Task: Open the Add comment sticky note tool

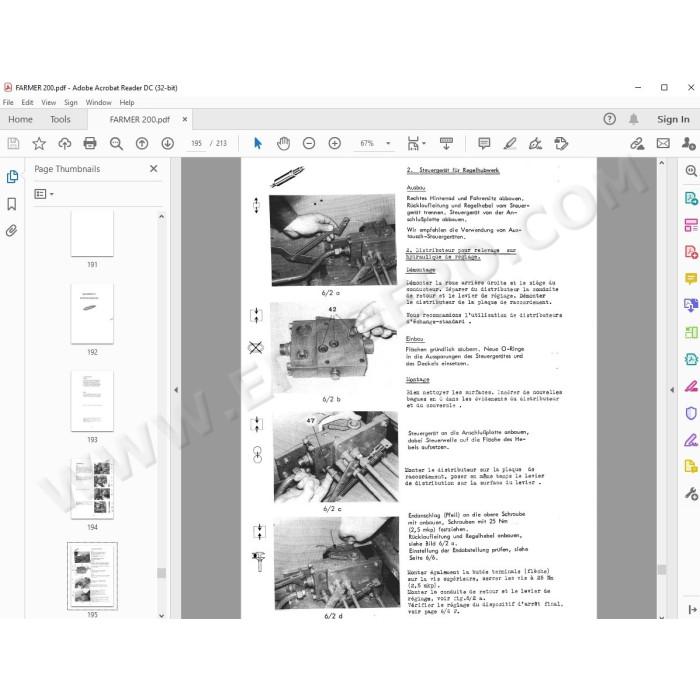Action: (484, 143)
